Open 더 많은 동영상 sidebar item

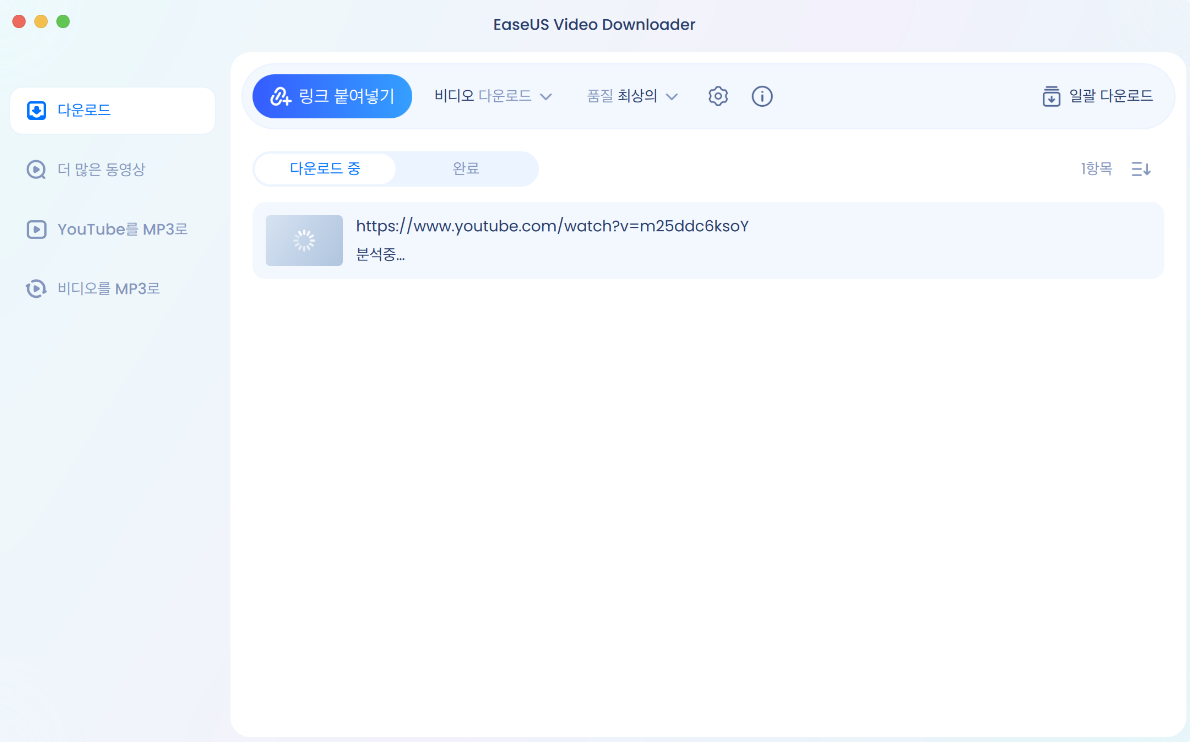(112, 169)
